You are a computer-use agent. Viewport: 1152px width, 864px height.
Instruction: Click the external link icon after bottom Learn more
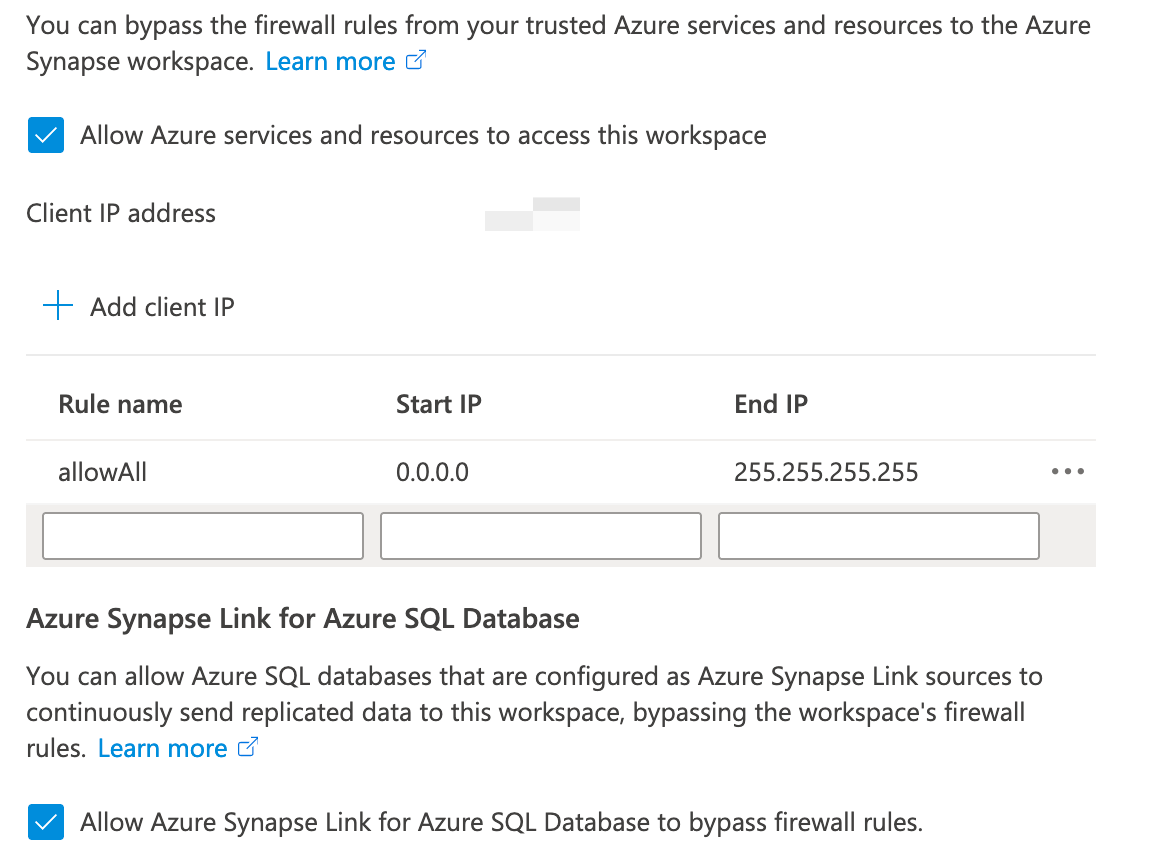click(247, 747)
